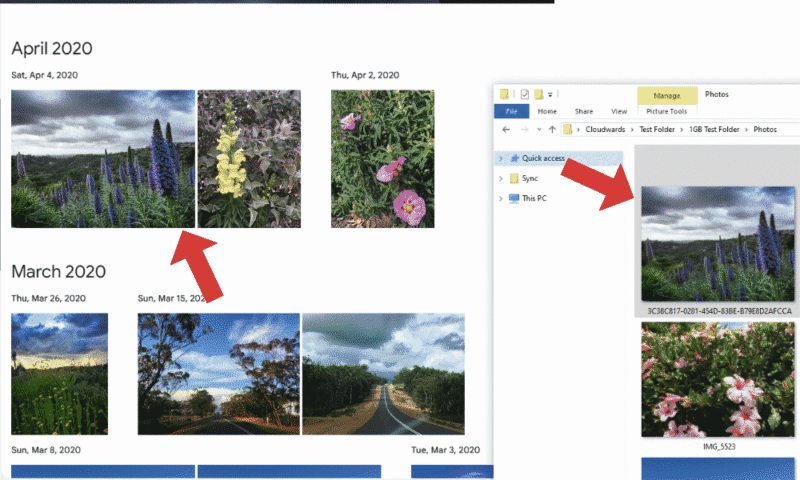800x480 pixels.
Task: Select the purple lupine landscape file thumbnail in Explorer
Action: coord(718,244)
